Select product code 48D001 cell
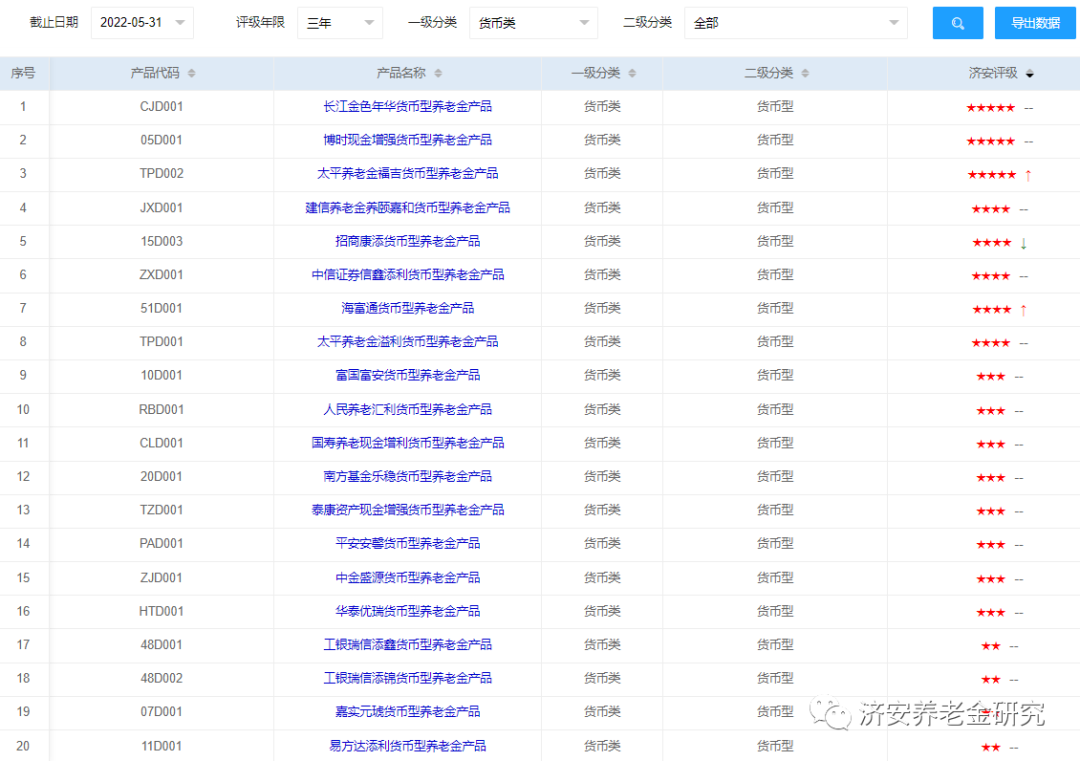Image resolution: width=1080 pixels, height=761 pixels. pyautogui.click(x=162, y=645)
